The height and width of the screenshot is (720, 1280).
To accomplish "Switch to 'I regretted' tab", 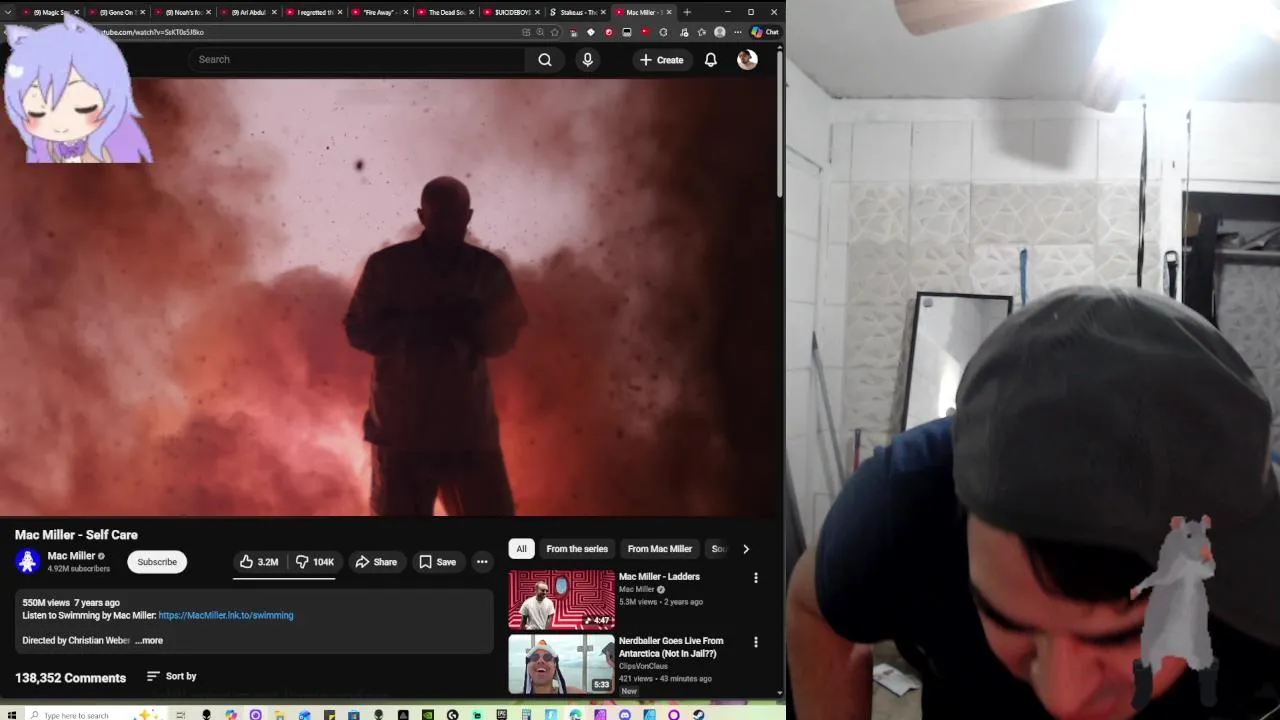I will point(313,12).
